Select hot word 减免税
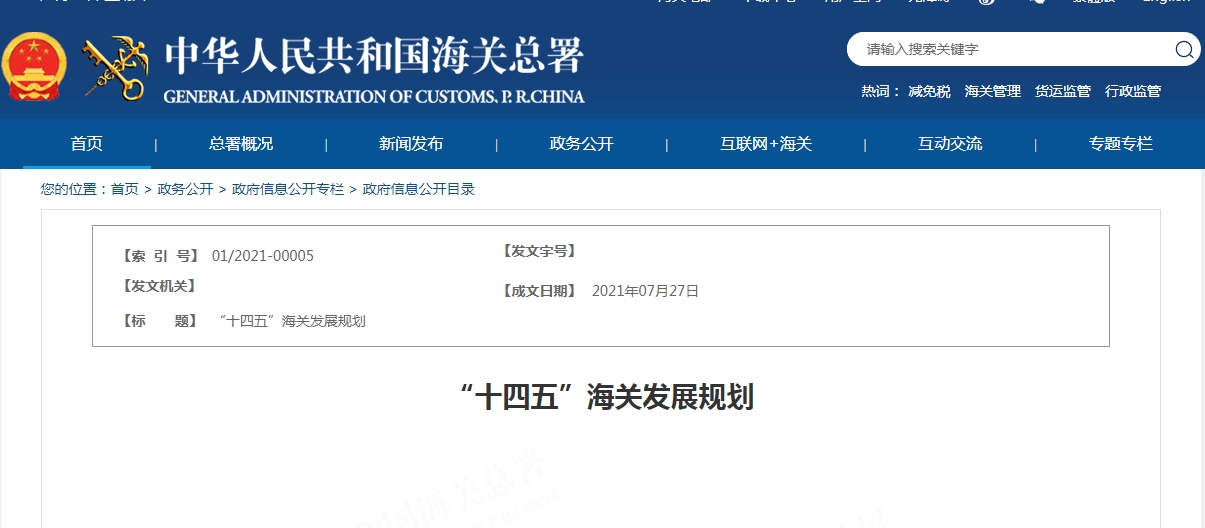Viewport: 1205px width, 528px height. tap(929, 91)
